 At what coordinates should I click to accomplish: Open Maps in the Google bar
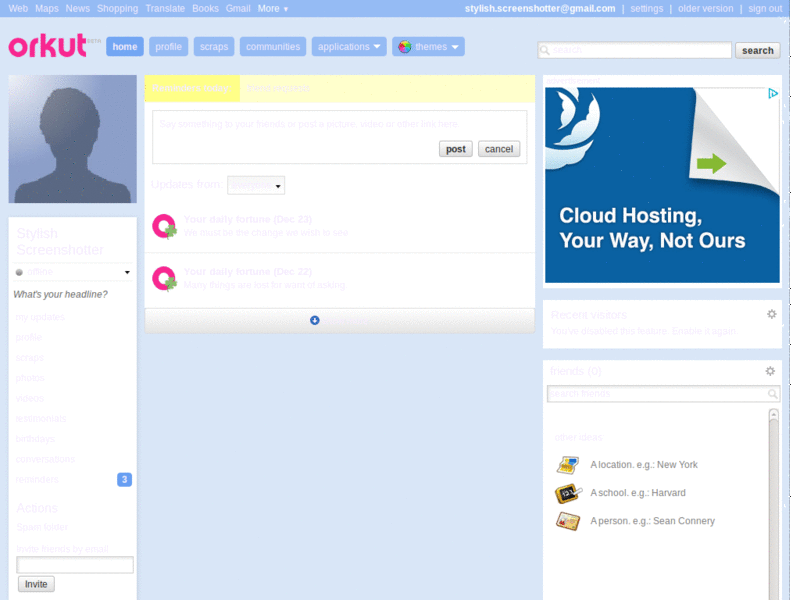[47, 9]
